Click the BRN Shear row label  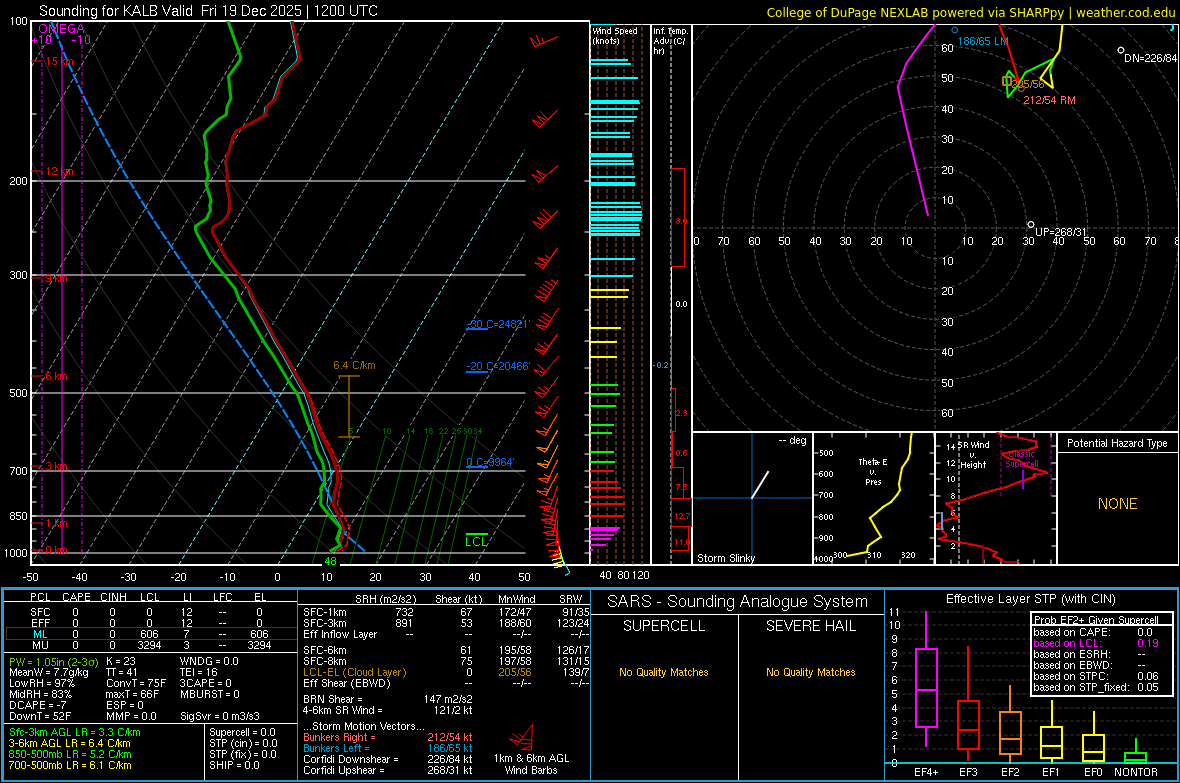click(x=333, y=699)
